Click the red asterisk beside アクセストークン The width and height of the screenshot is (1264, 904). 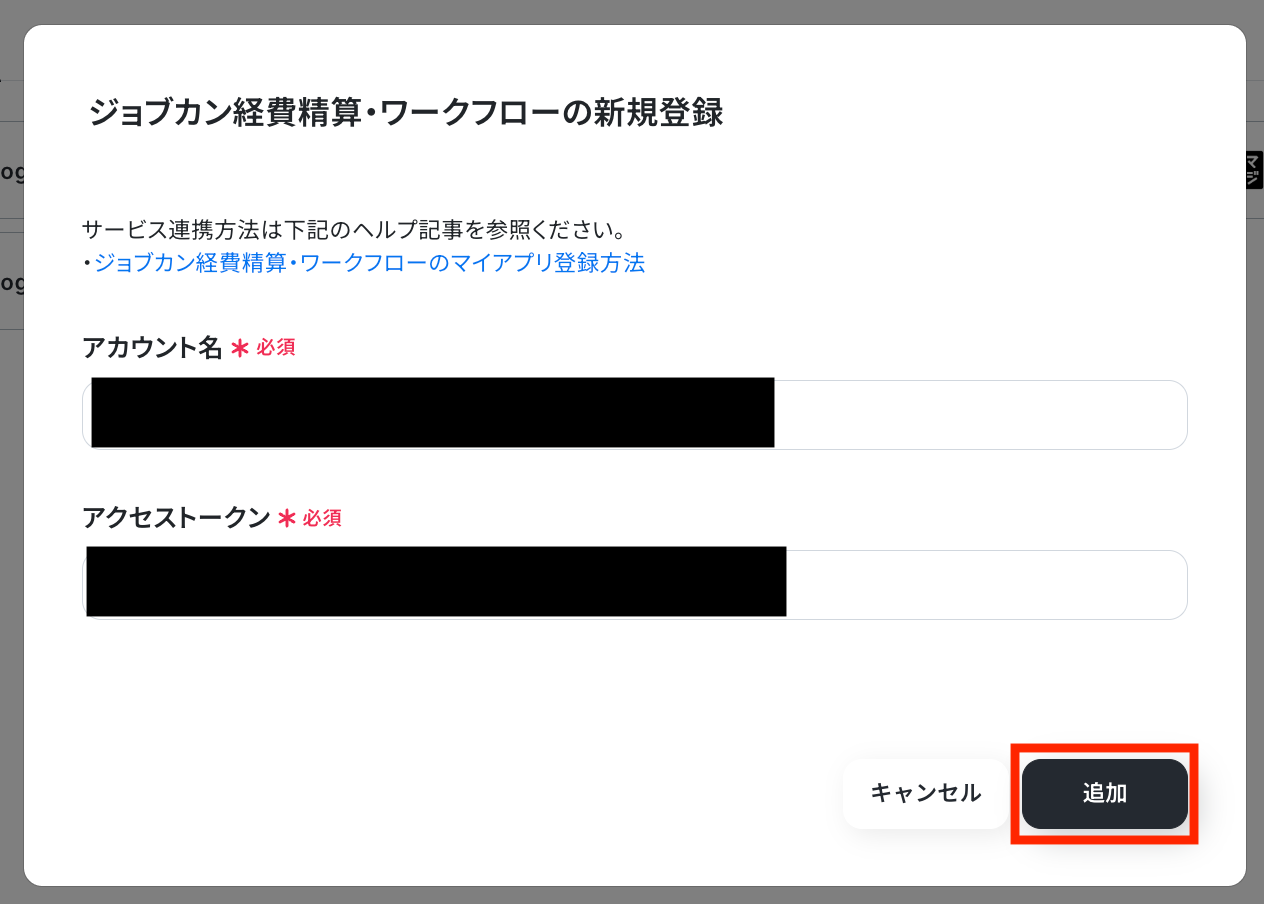(x=286, y=518)
